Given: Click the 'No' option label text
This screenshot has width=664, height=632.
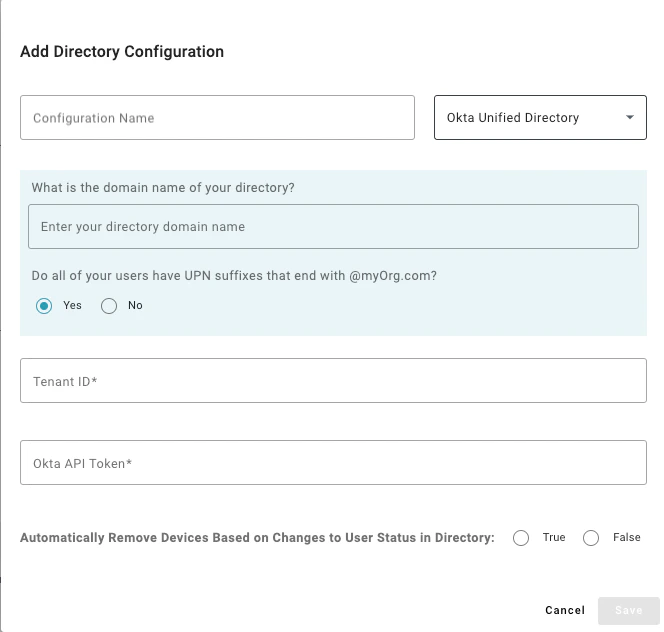Looking at the screenshot, I should [135, 306].
